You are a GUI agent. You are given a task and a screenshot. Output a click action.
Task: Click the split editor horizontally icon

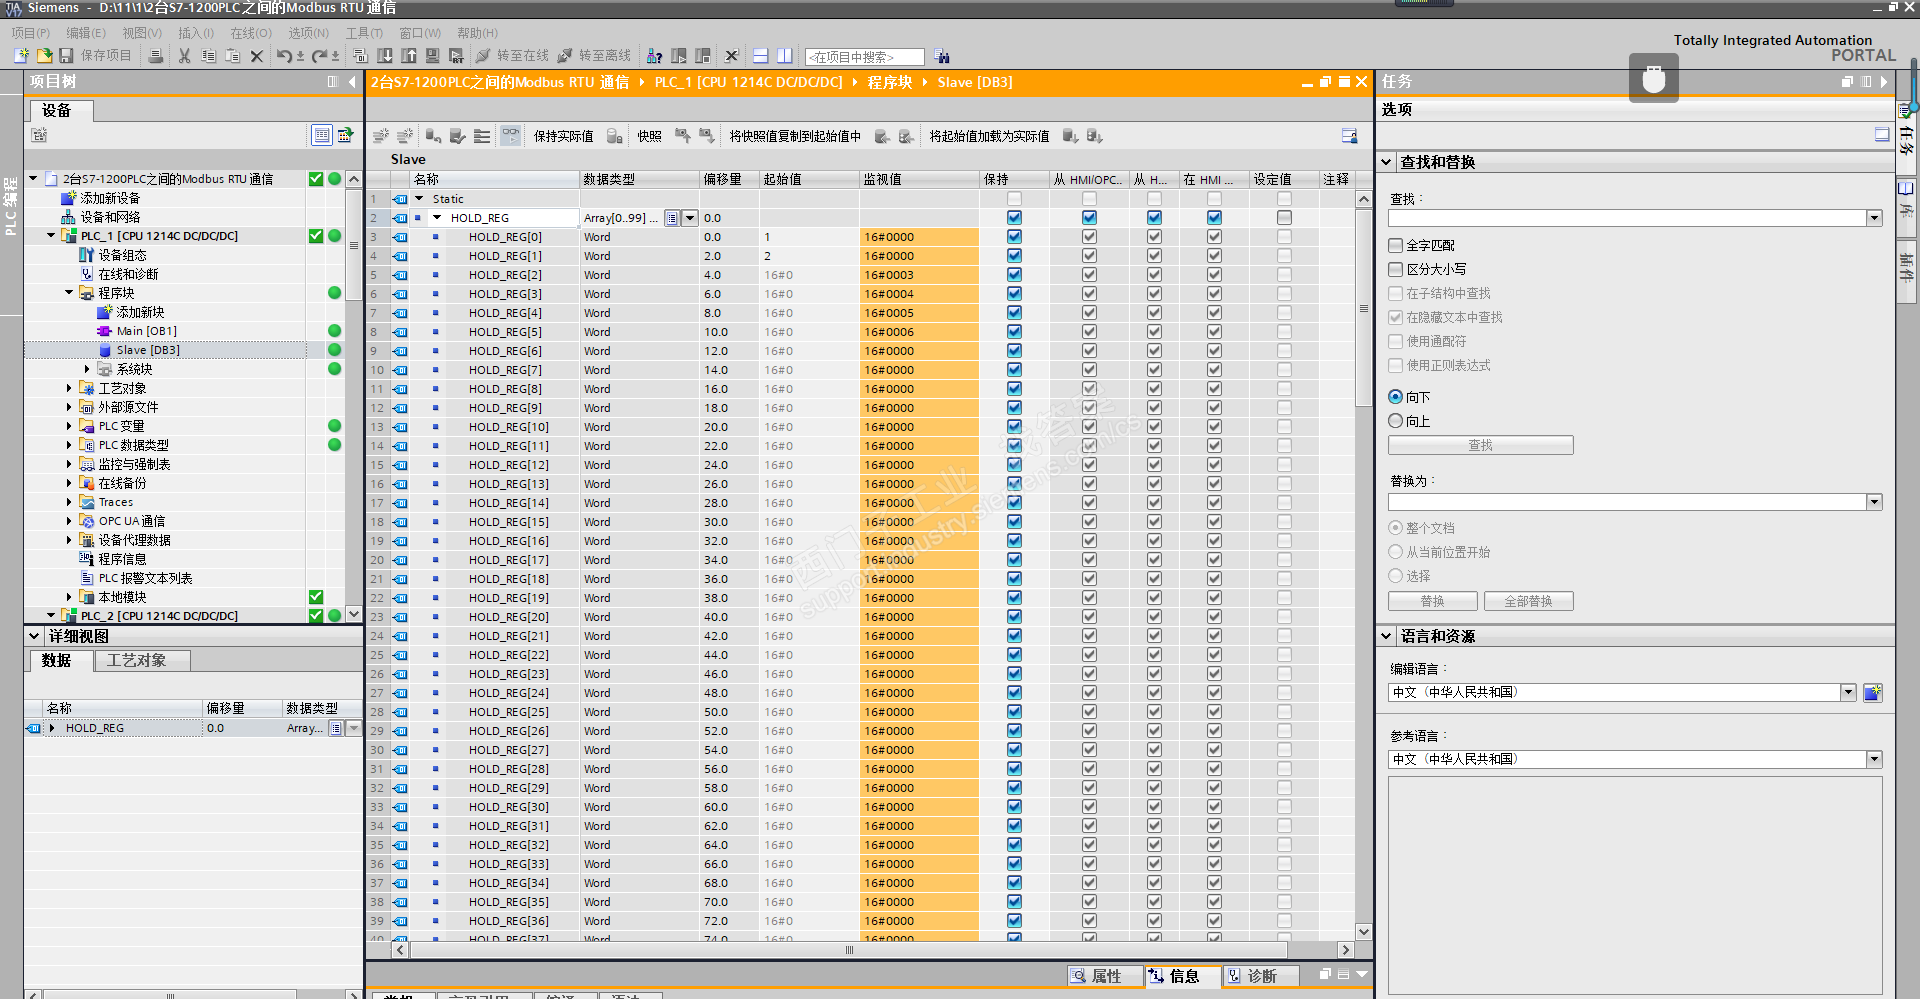click(760, 56)
